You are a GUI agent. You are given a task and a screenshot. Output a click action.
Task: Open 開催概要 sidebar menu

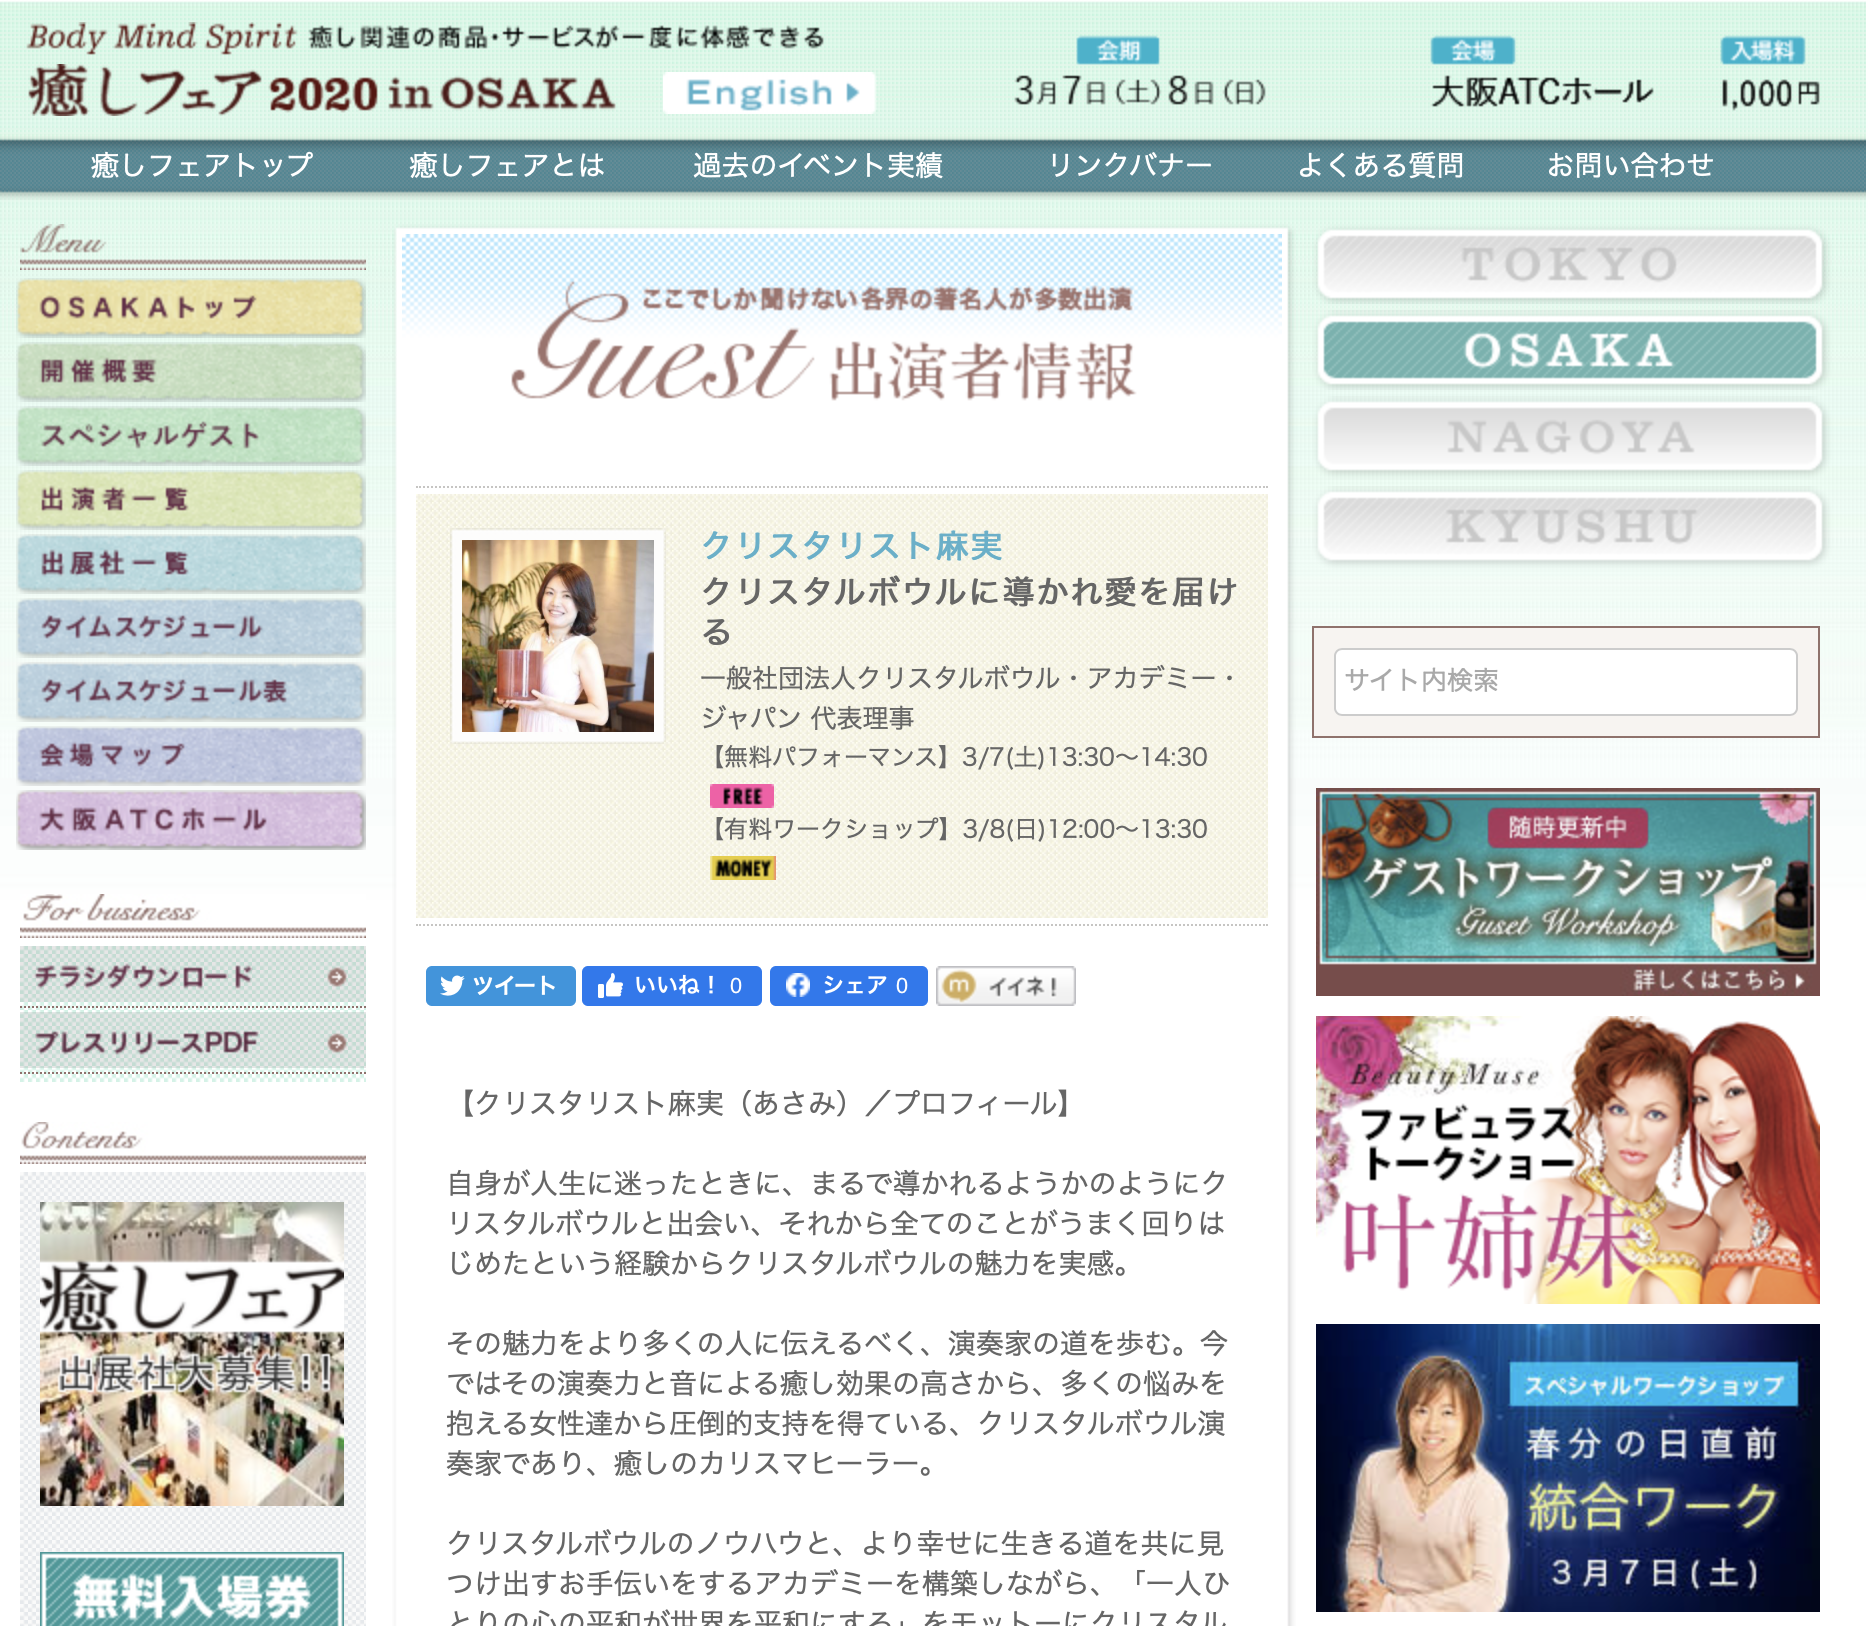tap(191, 372)
